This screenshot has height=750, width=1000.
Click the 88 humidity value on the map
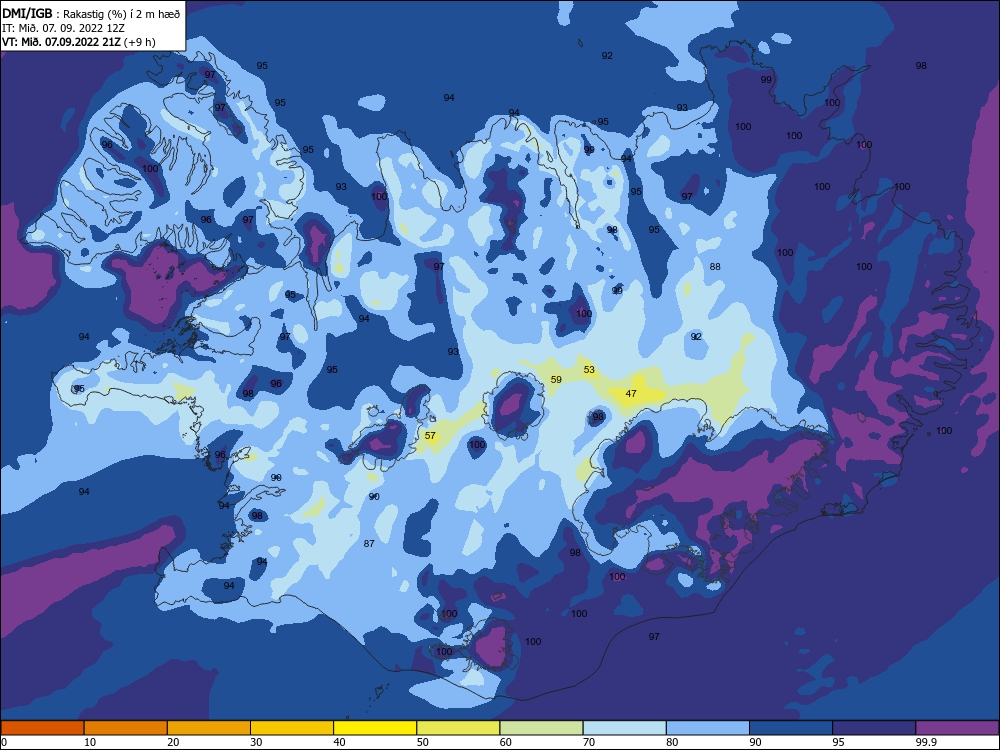pos(715,267)
